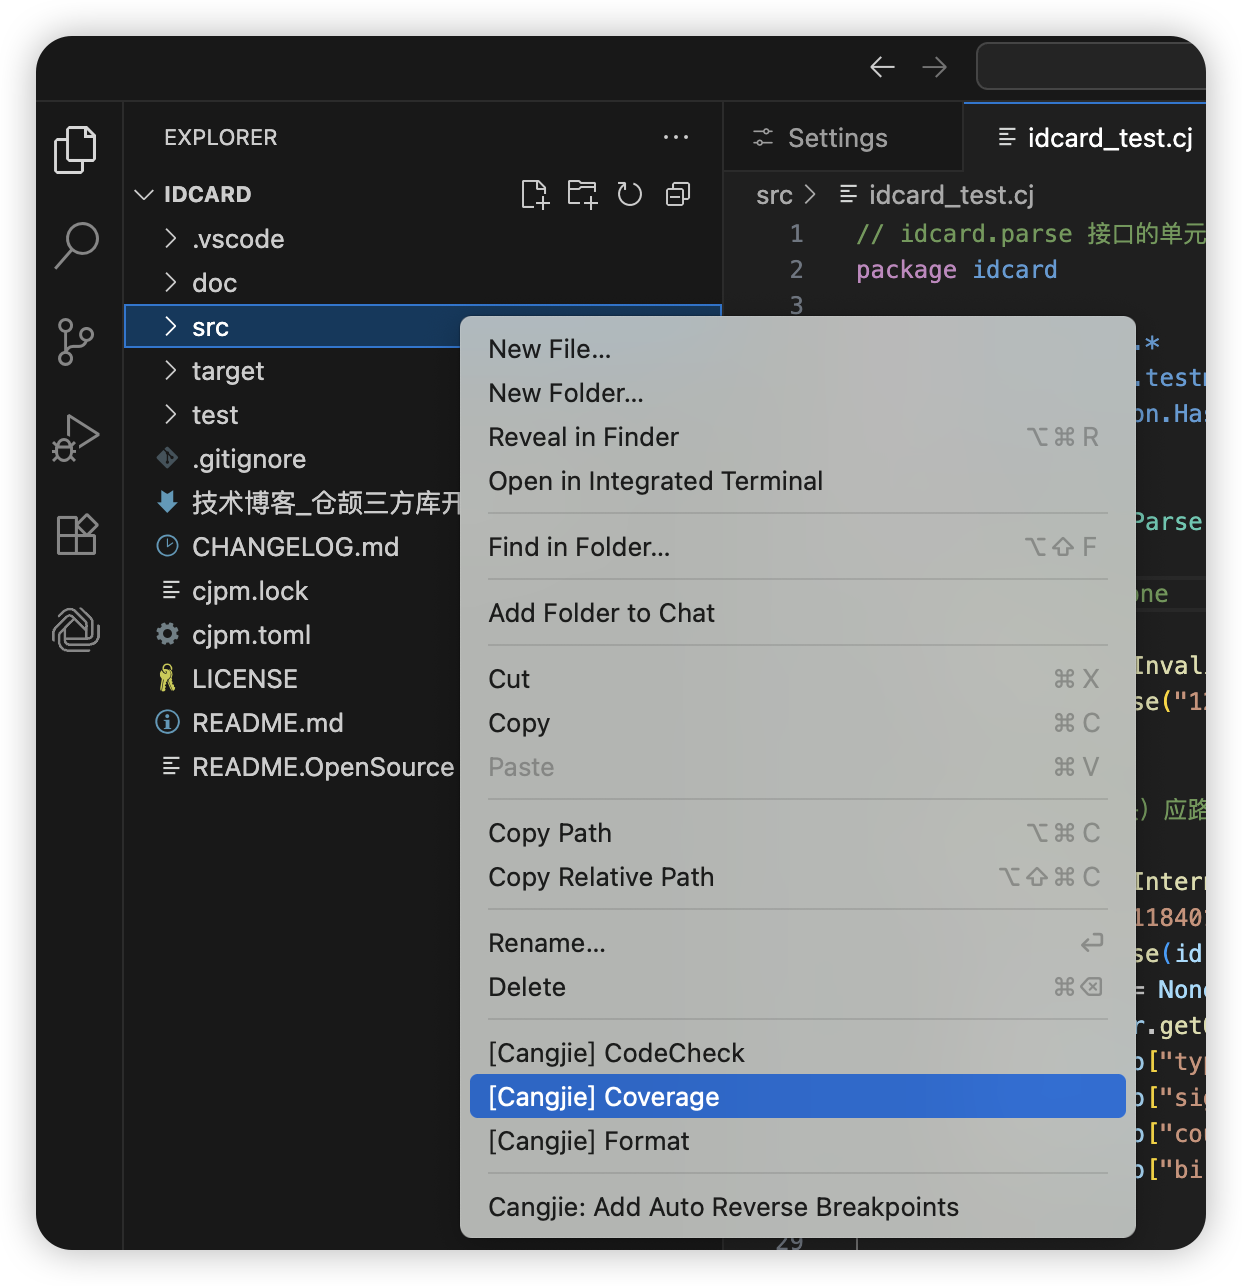Collapse the IDCARD root folder
This screenshot has height=1286, width=1242.
click(x=144, y=194)
